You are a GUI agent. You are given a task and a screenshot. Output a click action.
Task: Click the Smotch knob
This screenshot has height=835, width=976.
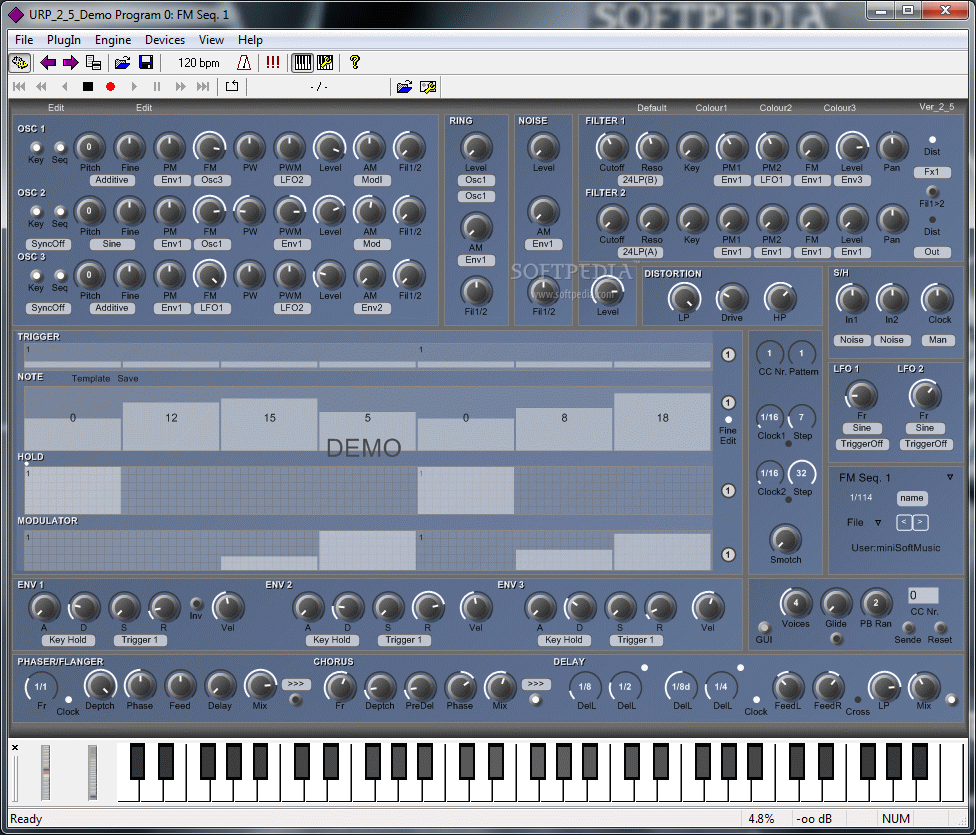[x=786, y=539]
